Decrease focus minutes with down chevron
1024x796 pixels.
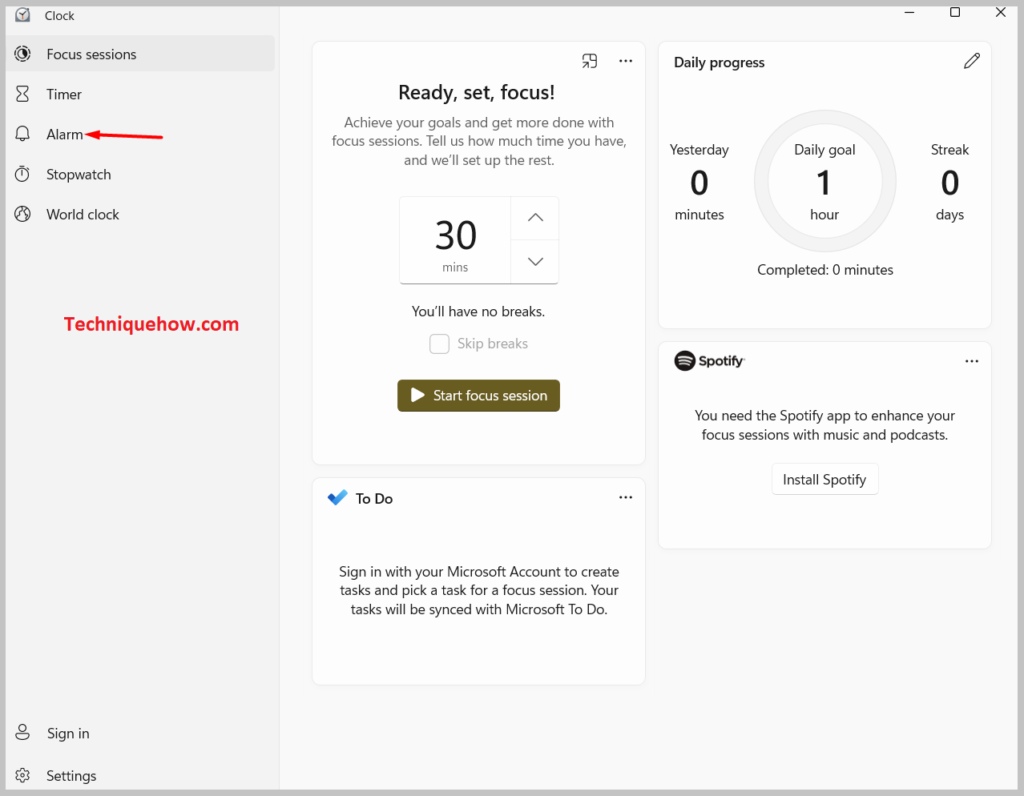coord(535,262)
